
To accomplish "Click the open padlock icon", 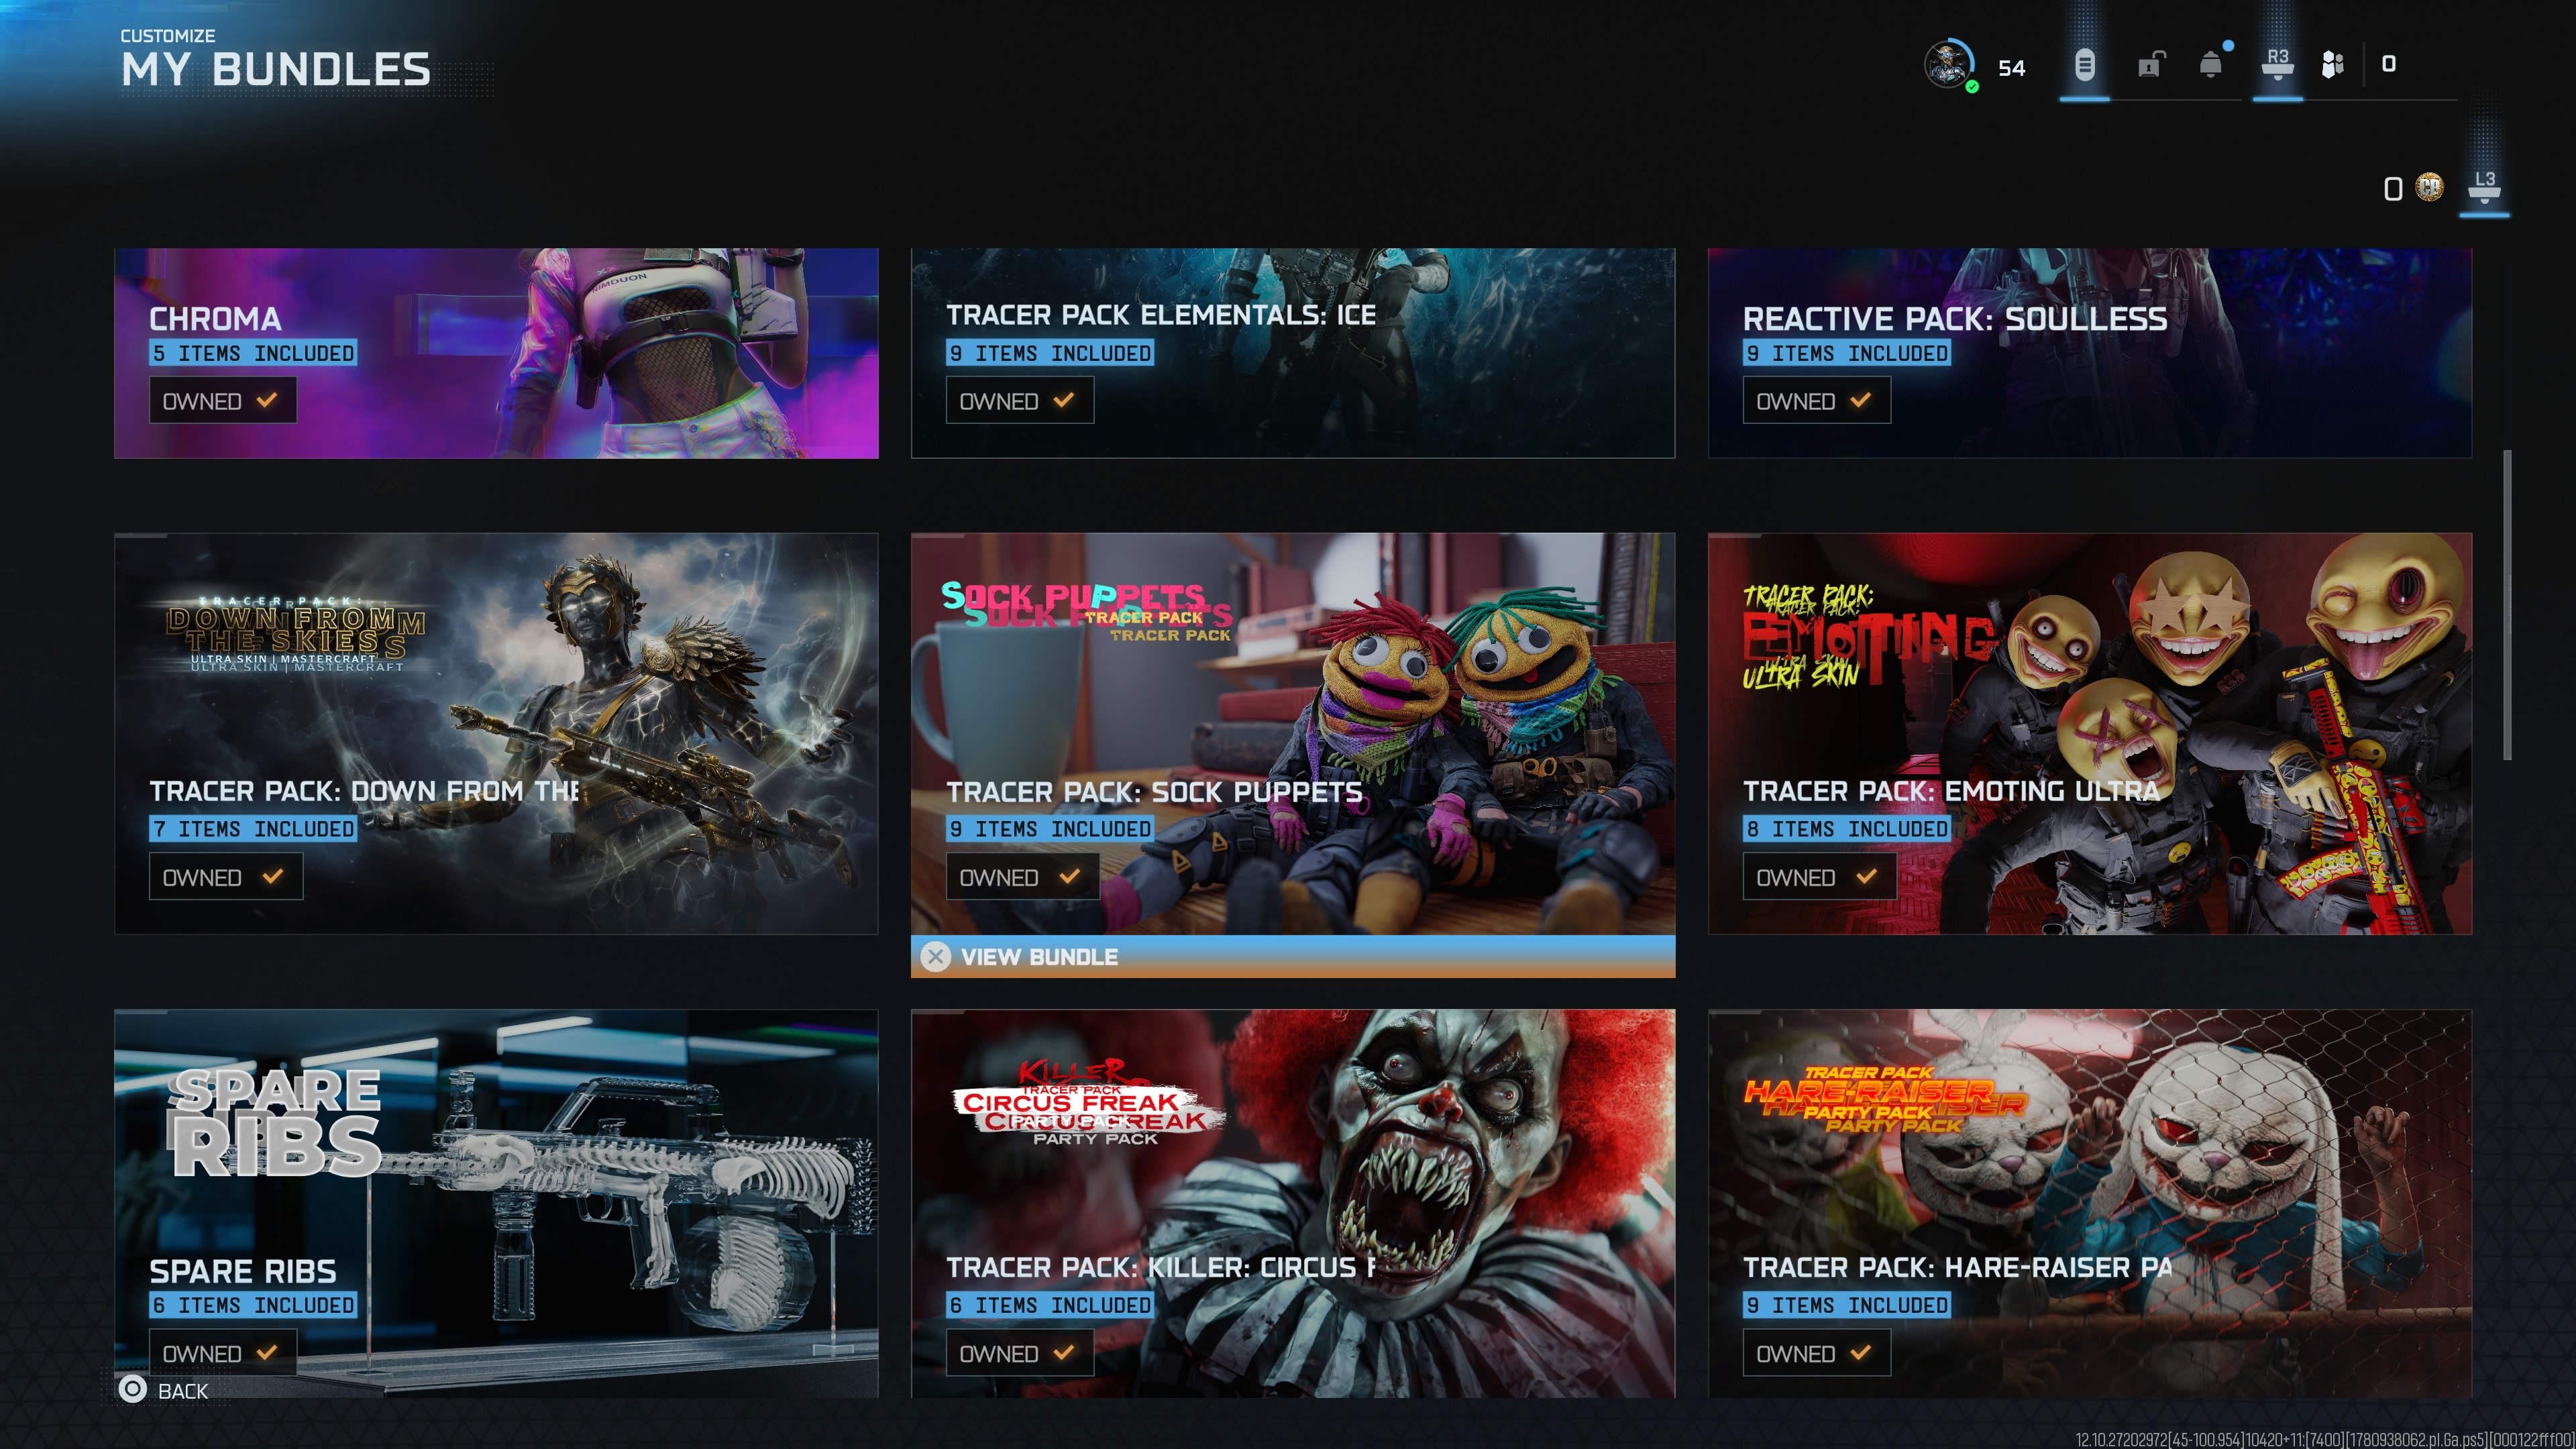I will [2150, 65].
